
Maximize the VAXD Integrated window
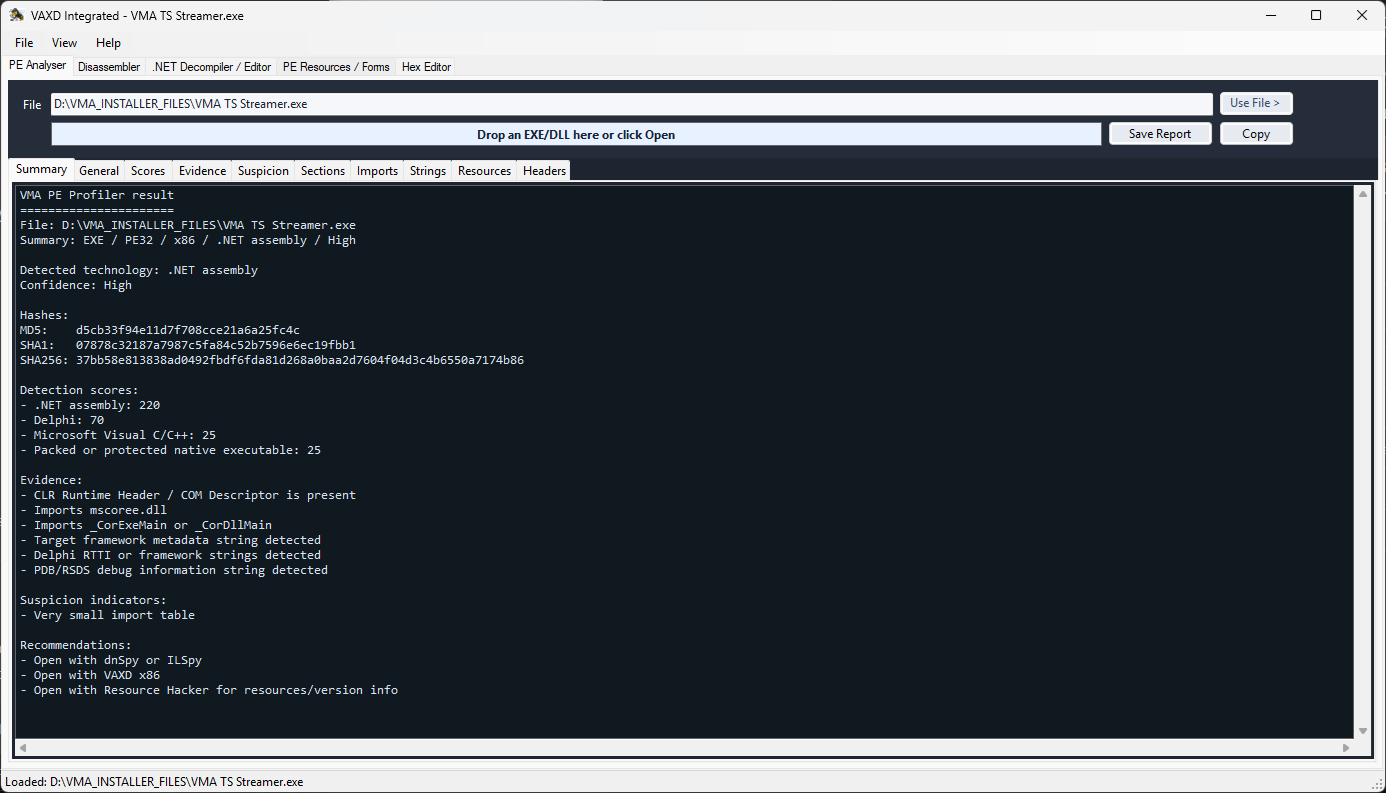point(1316,15)
